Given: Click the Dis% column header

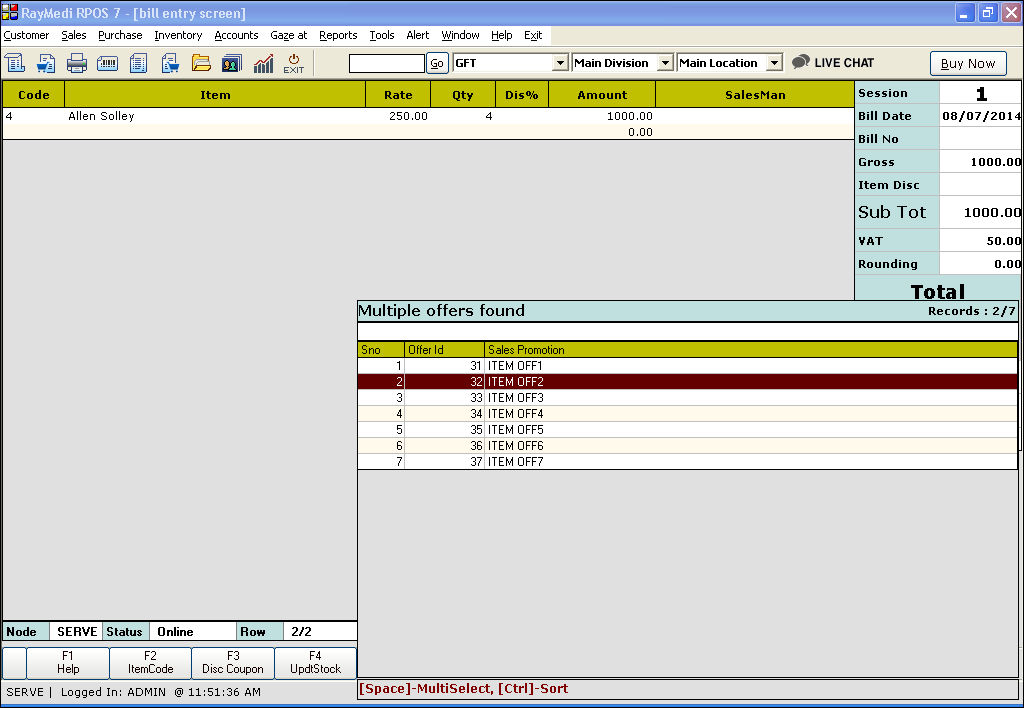Looking at the screenshot, I should click(522, 95).
